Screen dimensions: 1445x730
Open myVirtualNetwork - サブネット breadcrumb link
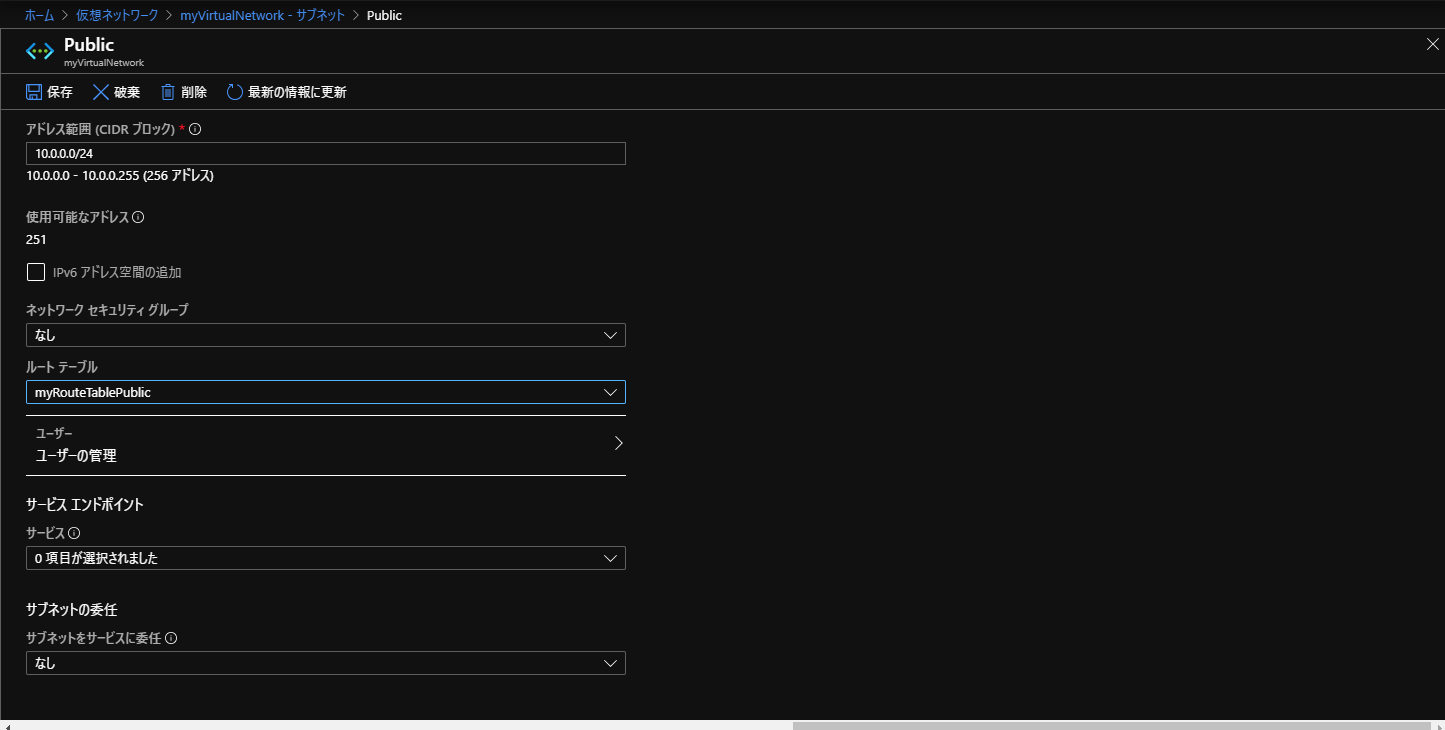tap(262, 15)
